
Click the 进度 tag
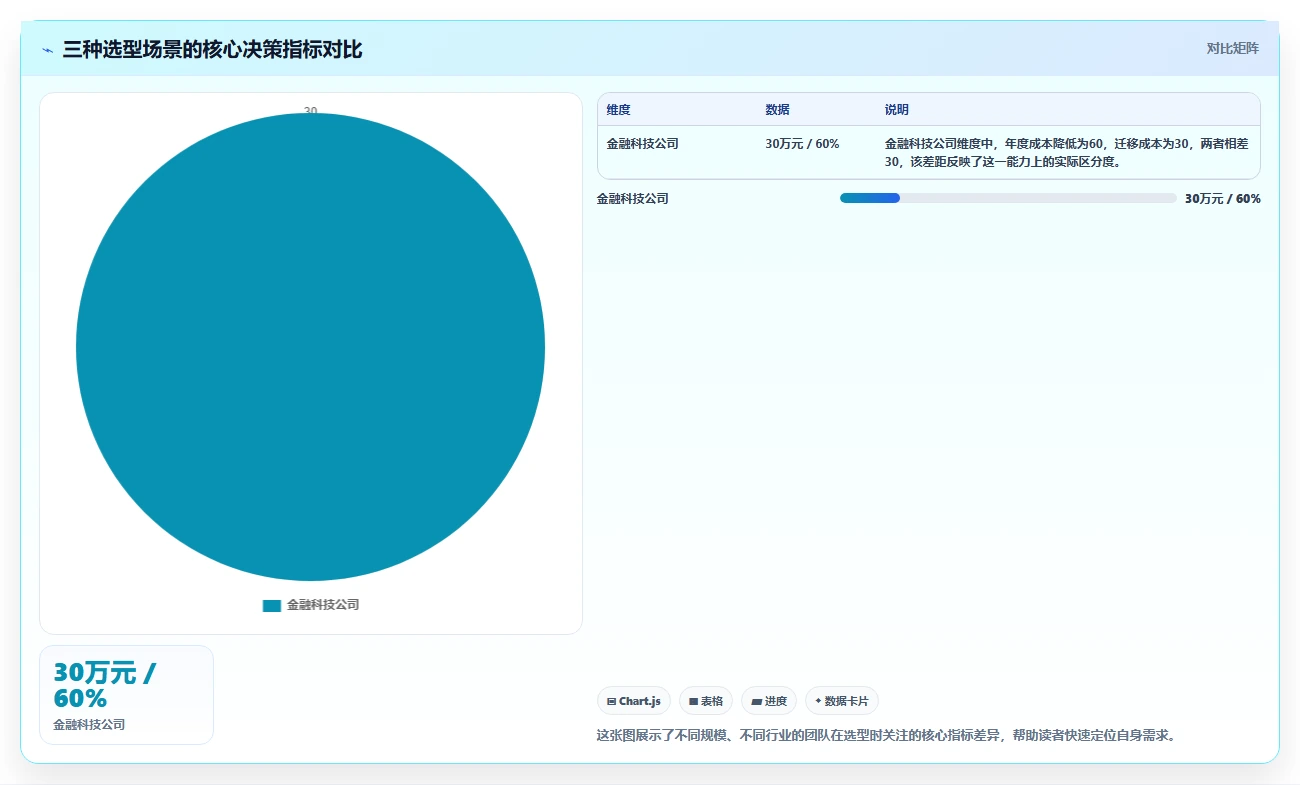[769, 701]
